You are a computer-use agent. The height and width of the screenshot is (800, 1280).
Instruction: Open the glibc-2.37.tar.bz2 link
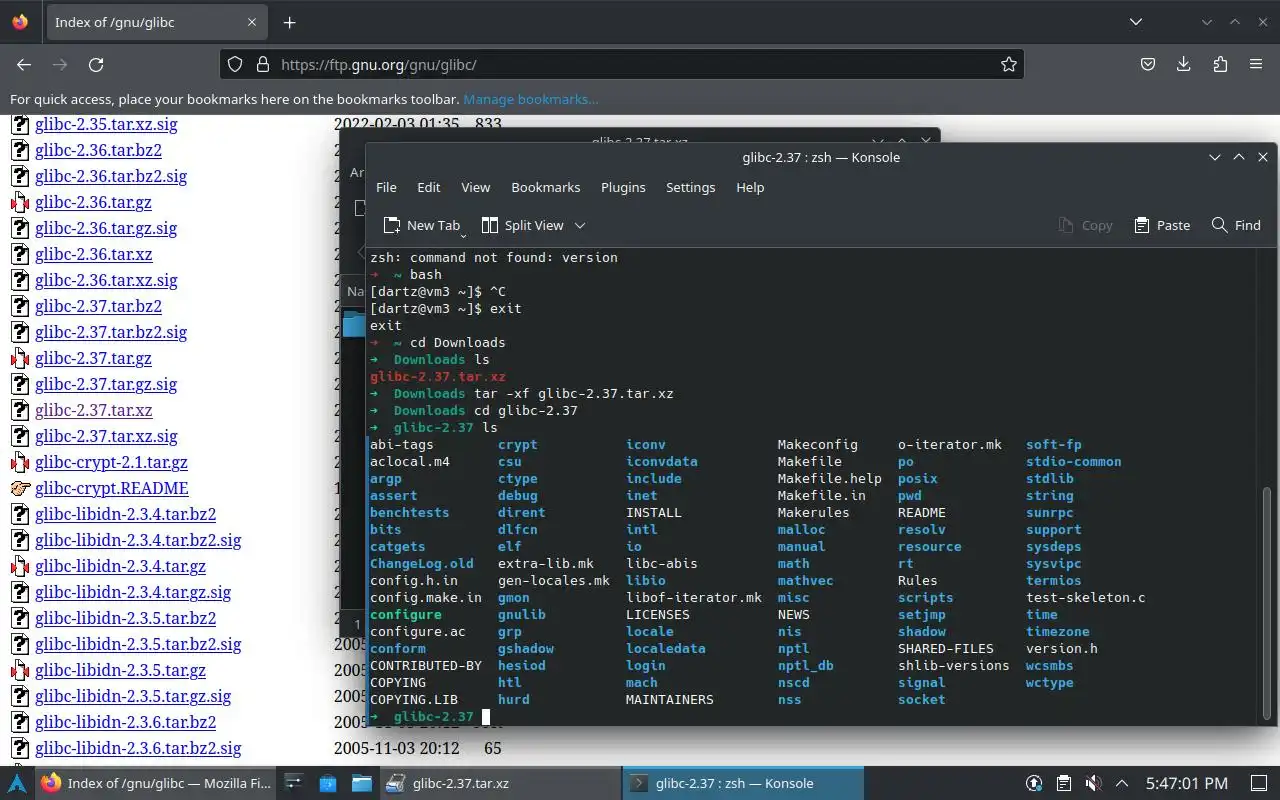pos(98,306)
